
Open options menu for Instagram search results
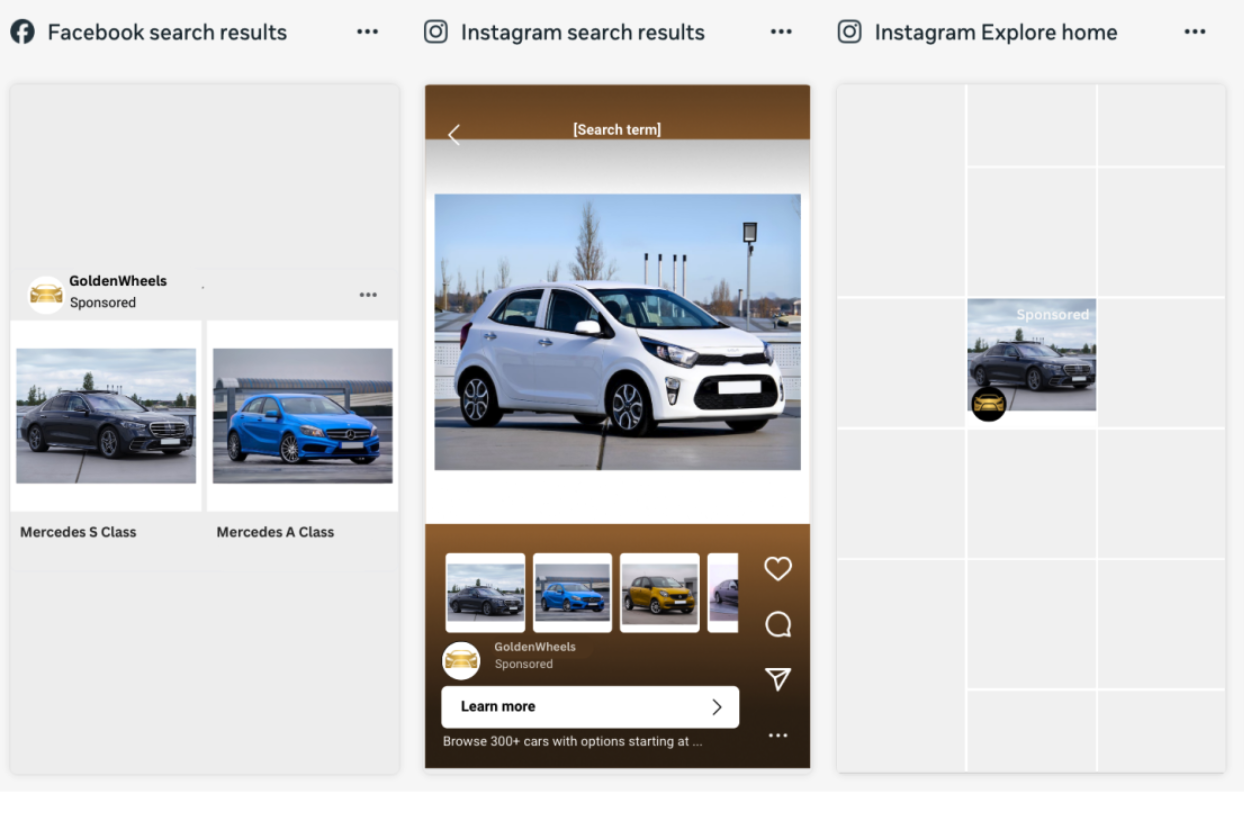point(781,32)
